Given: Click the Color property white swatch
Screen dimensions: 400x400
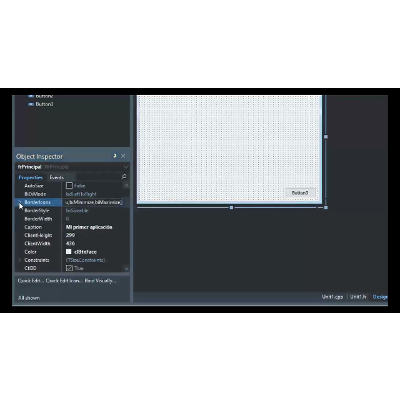Looking at the screenshot, I should (69, 252).
